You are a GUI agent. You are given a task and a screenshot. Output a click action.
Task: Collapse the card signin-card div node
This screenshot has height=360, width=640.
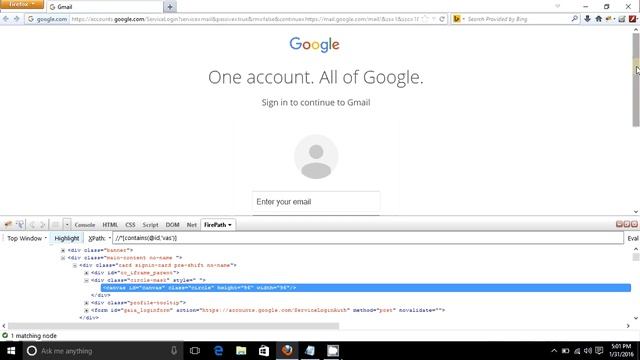(75, 265)
